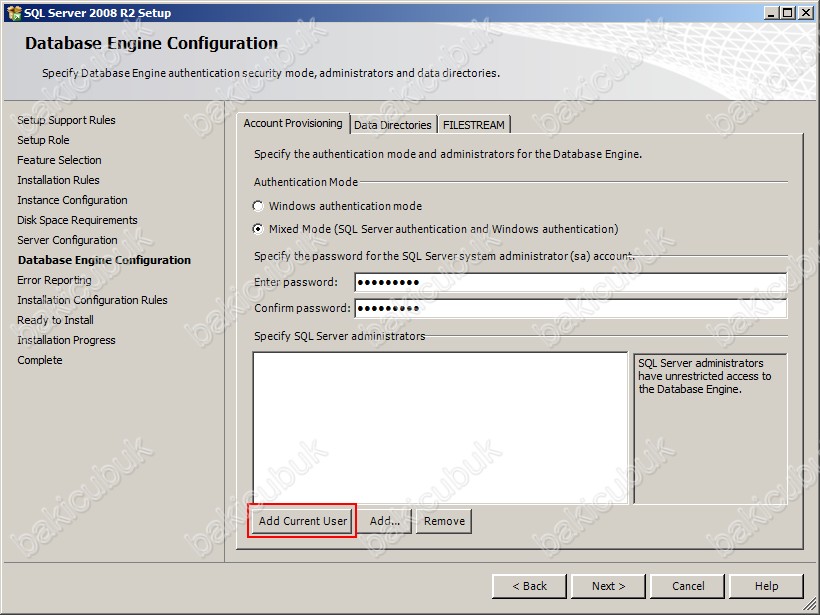The width and height of the screenshot is (820, 615).
Task: Click Setup Support Rules step
Action: coord(66,120)
